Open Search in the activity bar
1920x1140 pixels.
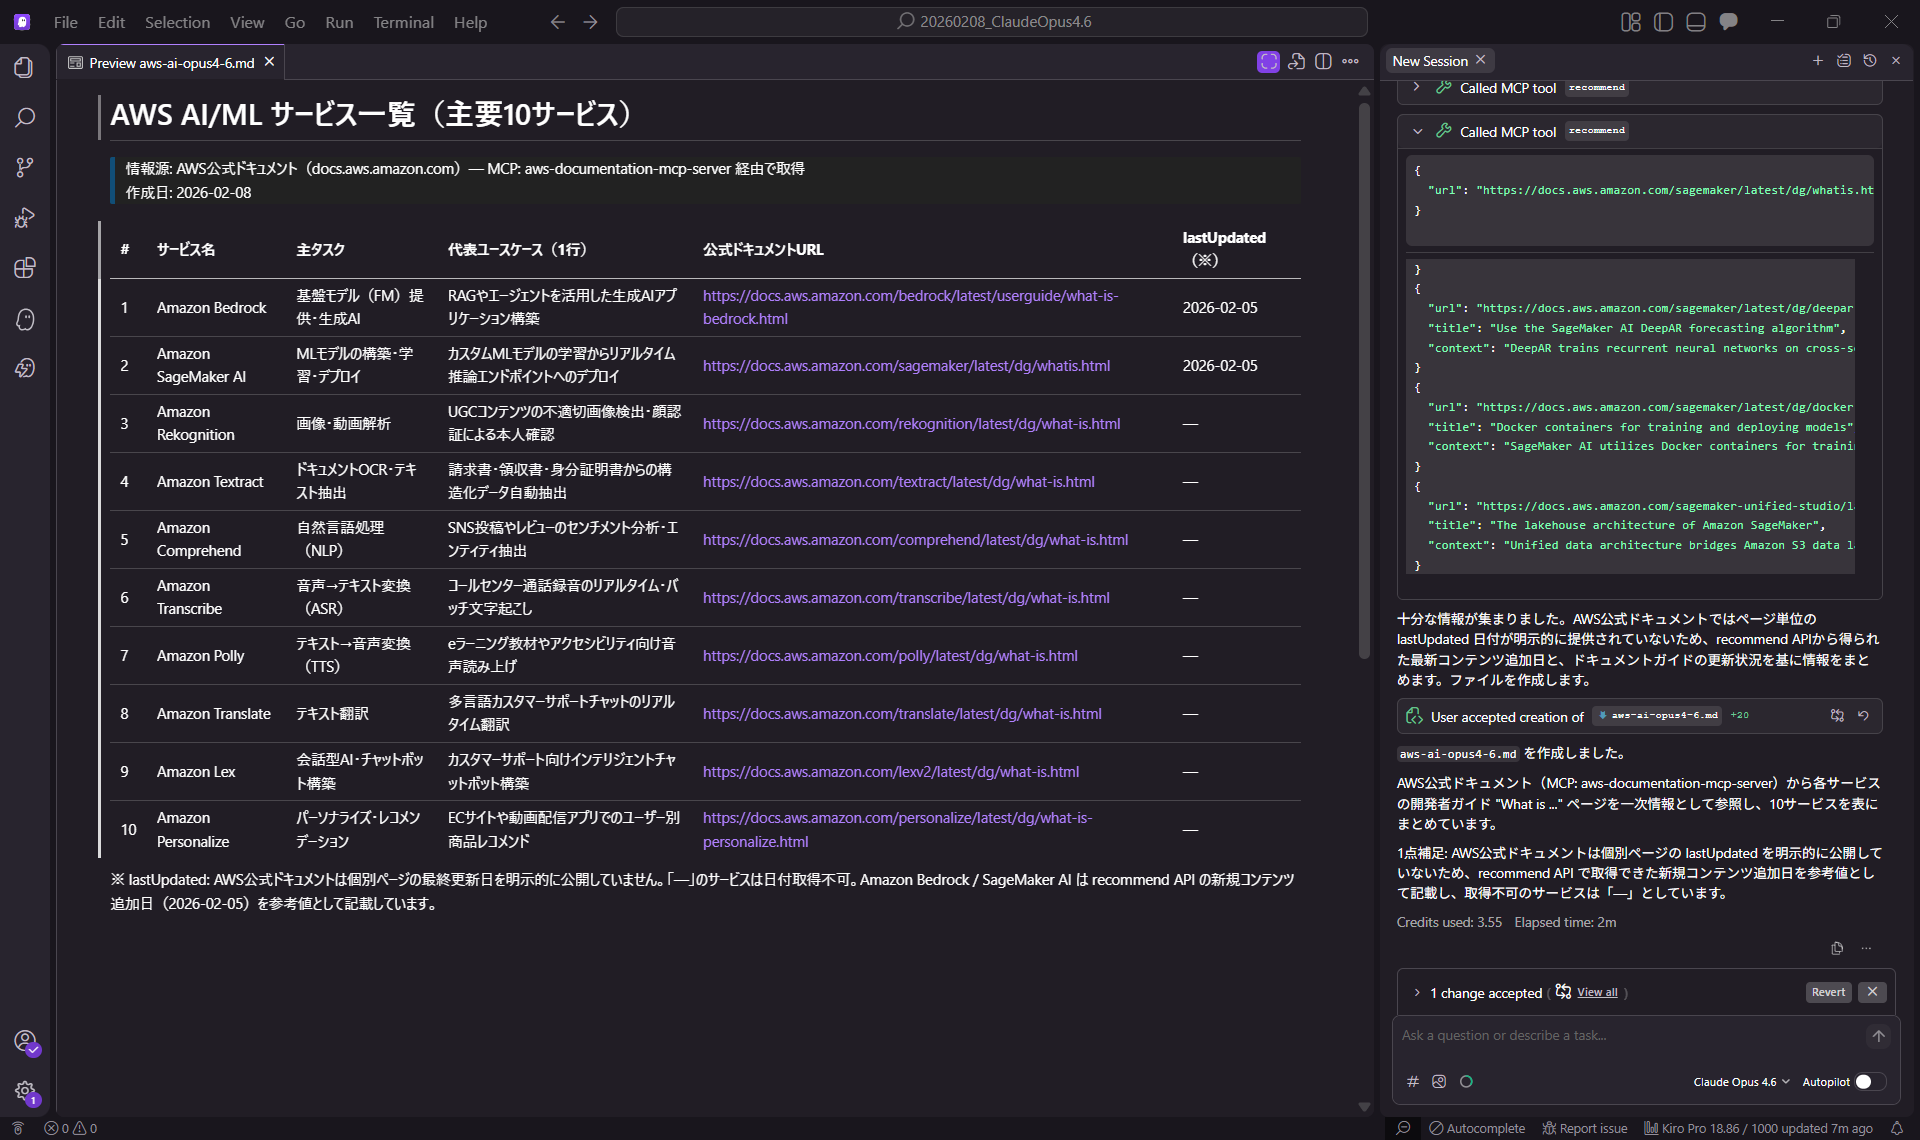(24, 117)
